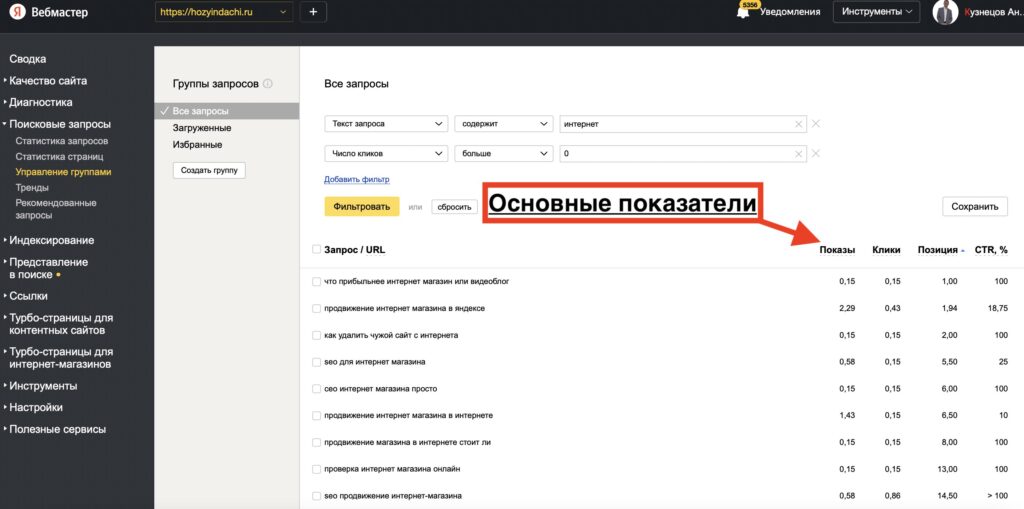Open the user profile avatar
This screenshot has height=509, width=1024.
945,12
